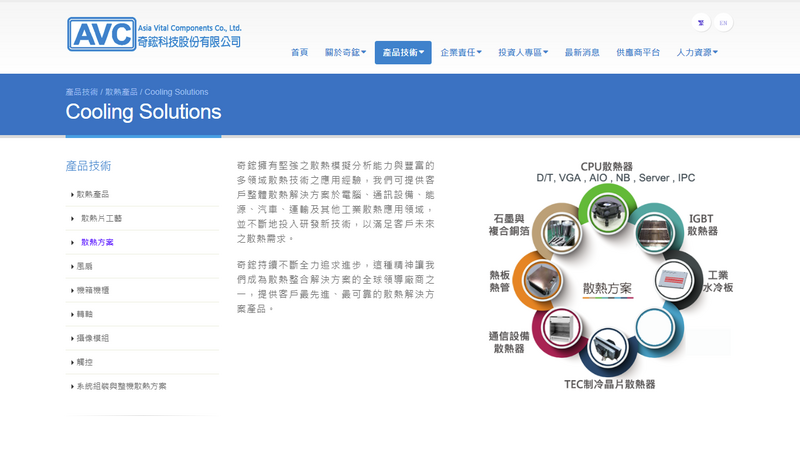Open 最新消息 in the navigation bar
800x455 pixels.
(x=582, y=53)
